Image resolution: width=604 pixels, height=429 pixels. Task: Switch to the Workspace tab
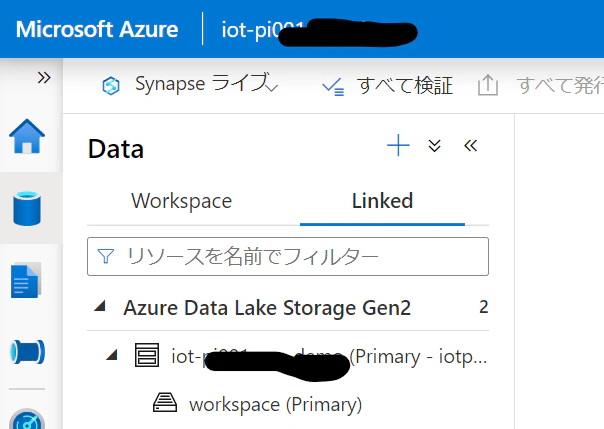(181, 201)
